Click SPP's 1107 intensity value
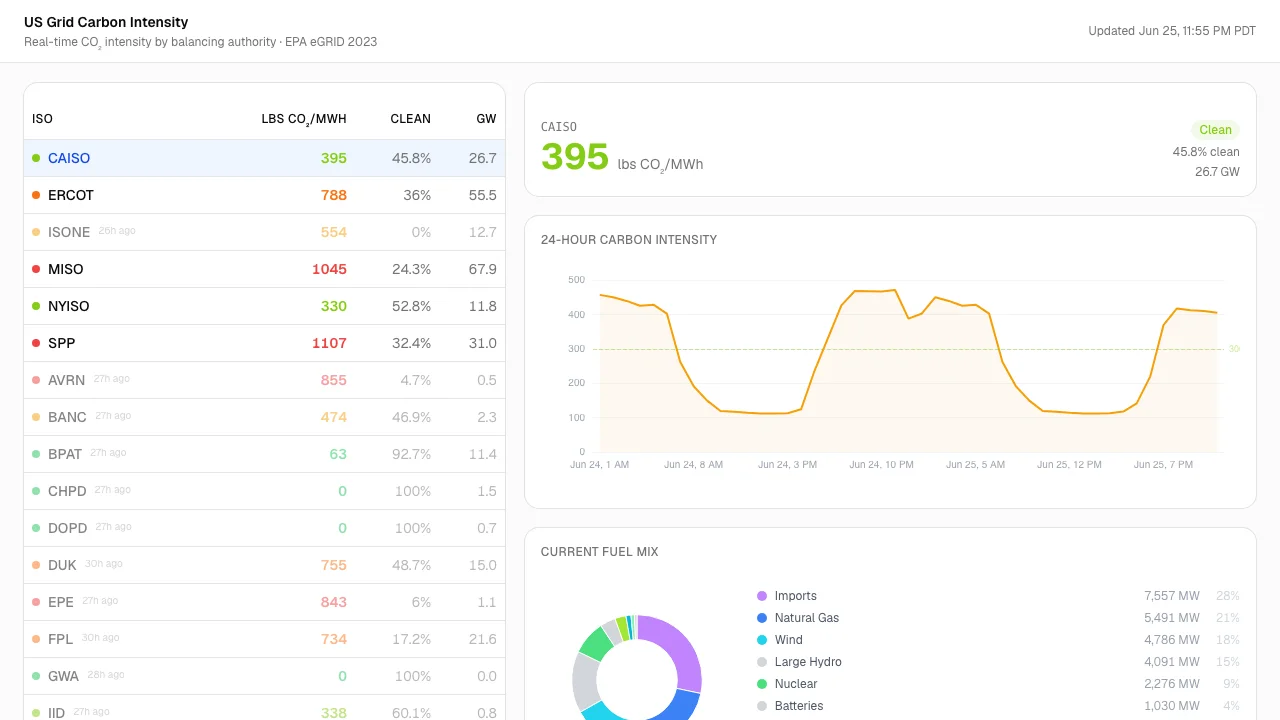1280x720 pixels. coord(329,343)
